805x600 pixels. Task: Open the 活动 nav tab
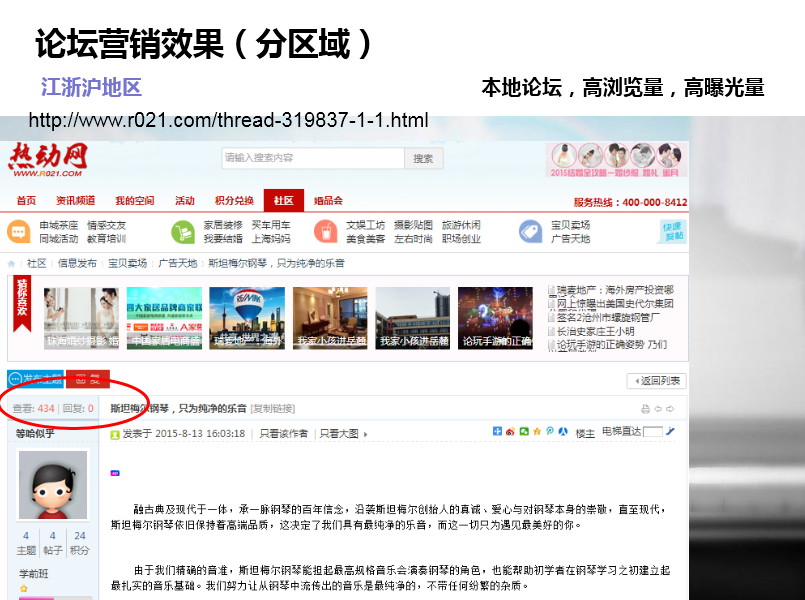click(185, 201)
